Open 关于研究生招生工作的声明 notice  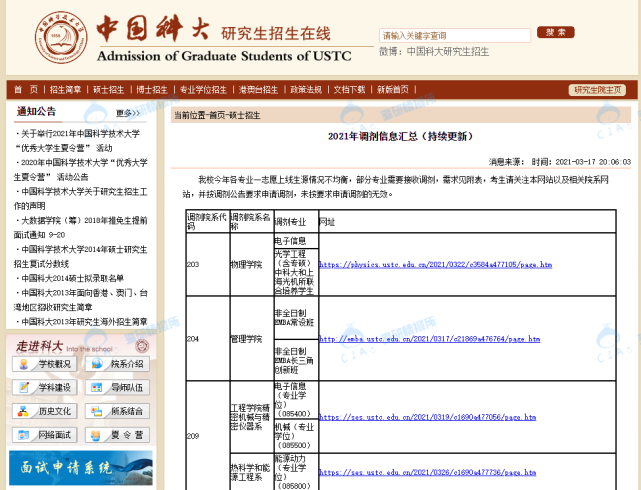click(81, 199)
